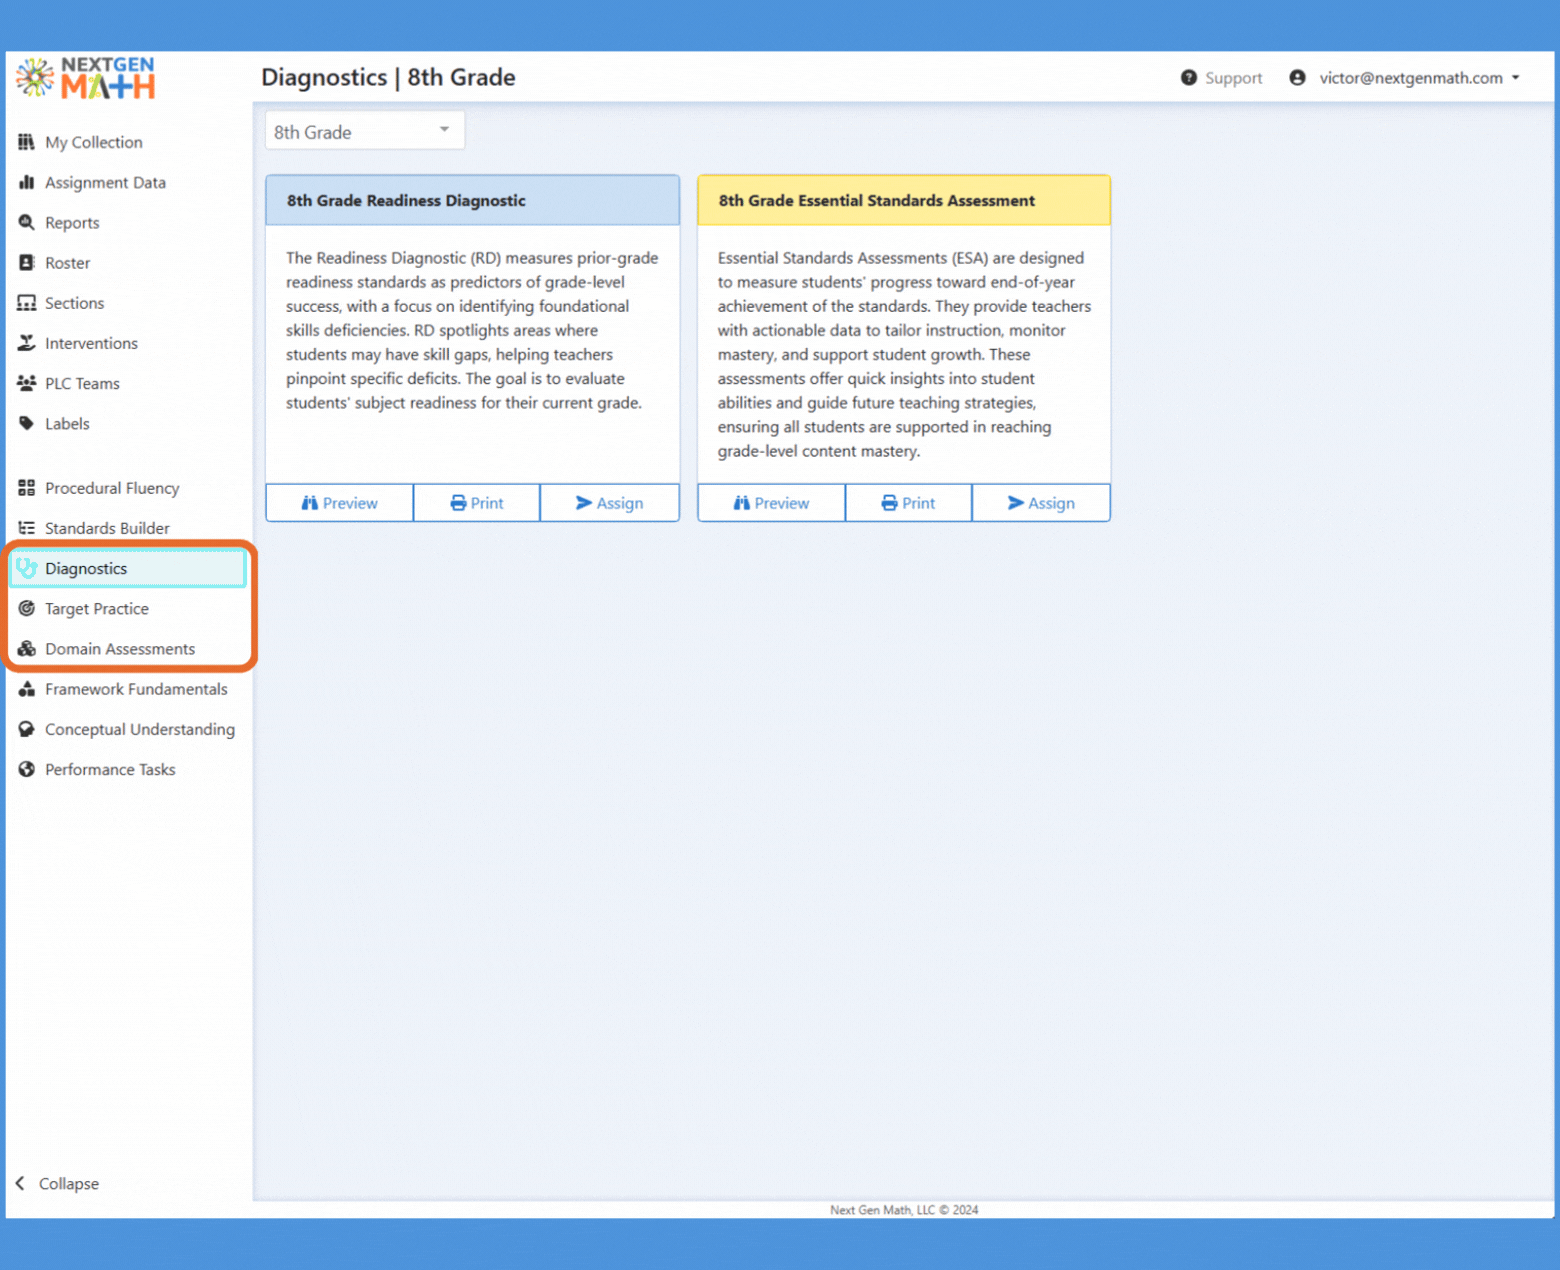Click the Standards Builder list icon
This screenshot has width=1560, height=1270.
[x=27, y=528]
